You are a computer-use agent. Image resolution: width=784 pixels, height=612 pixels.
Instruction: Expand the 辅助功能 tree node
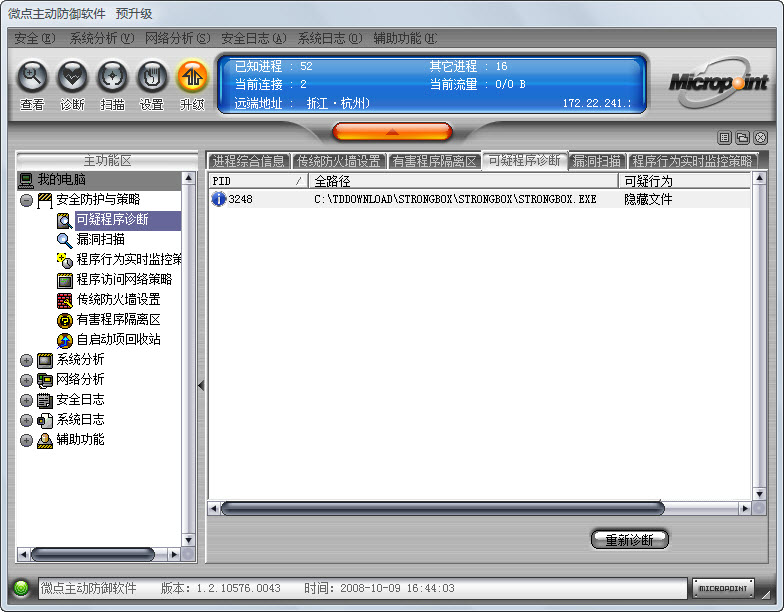26,440
